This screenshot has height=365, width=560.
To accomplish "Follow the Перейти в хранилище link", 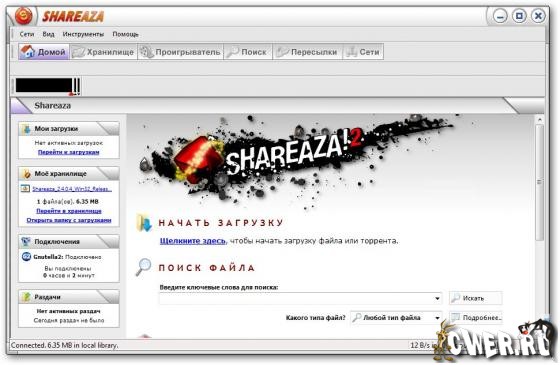I will [x=69, y=211].
